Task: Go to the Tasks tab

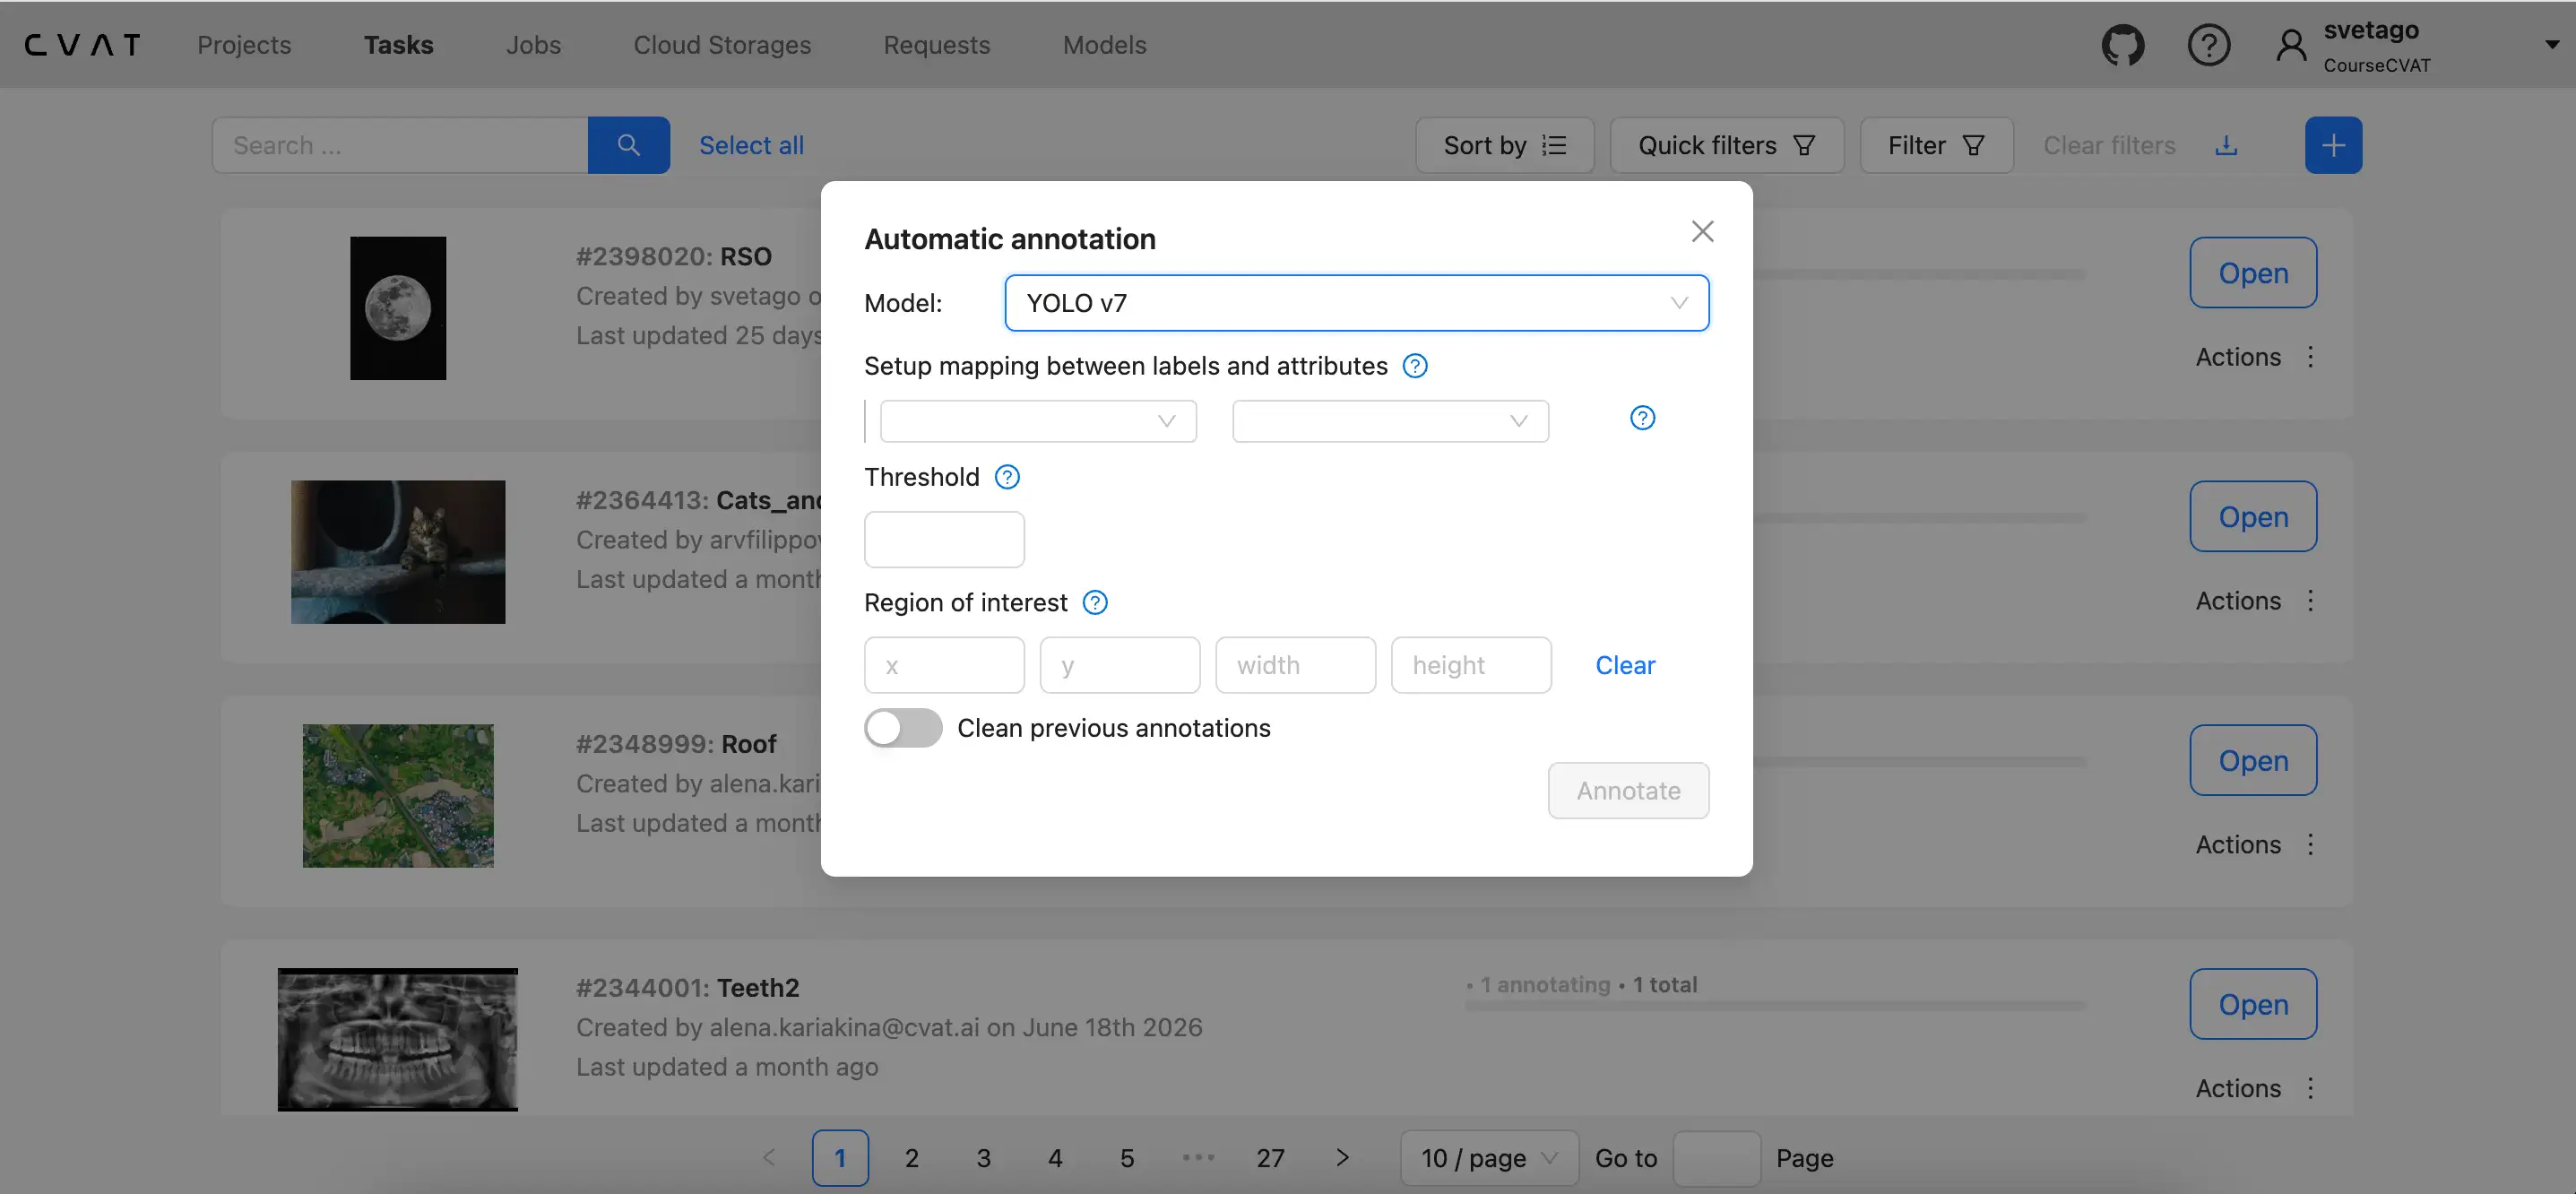Action: point(399,45)
